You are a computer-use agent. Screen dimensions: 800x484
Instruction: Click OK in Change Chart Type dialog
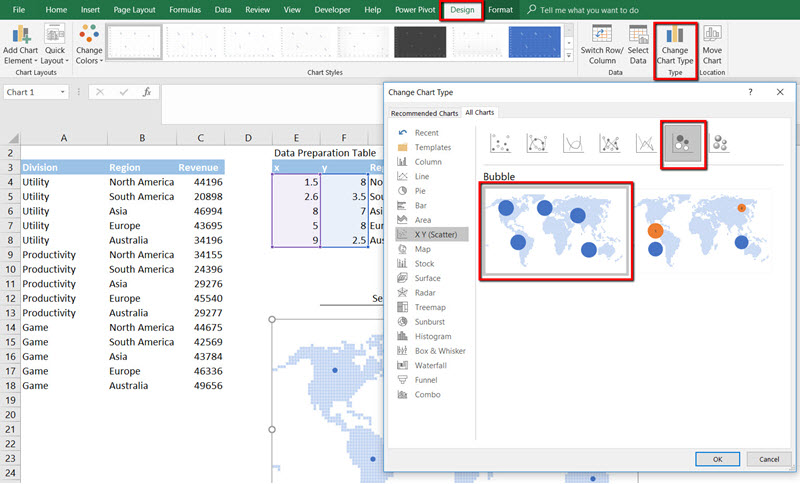coord(717,459)
